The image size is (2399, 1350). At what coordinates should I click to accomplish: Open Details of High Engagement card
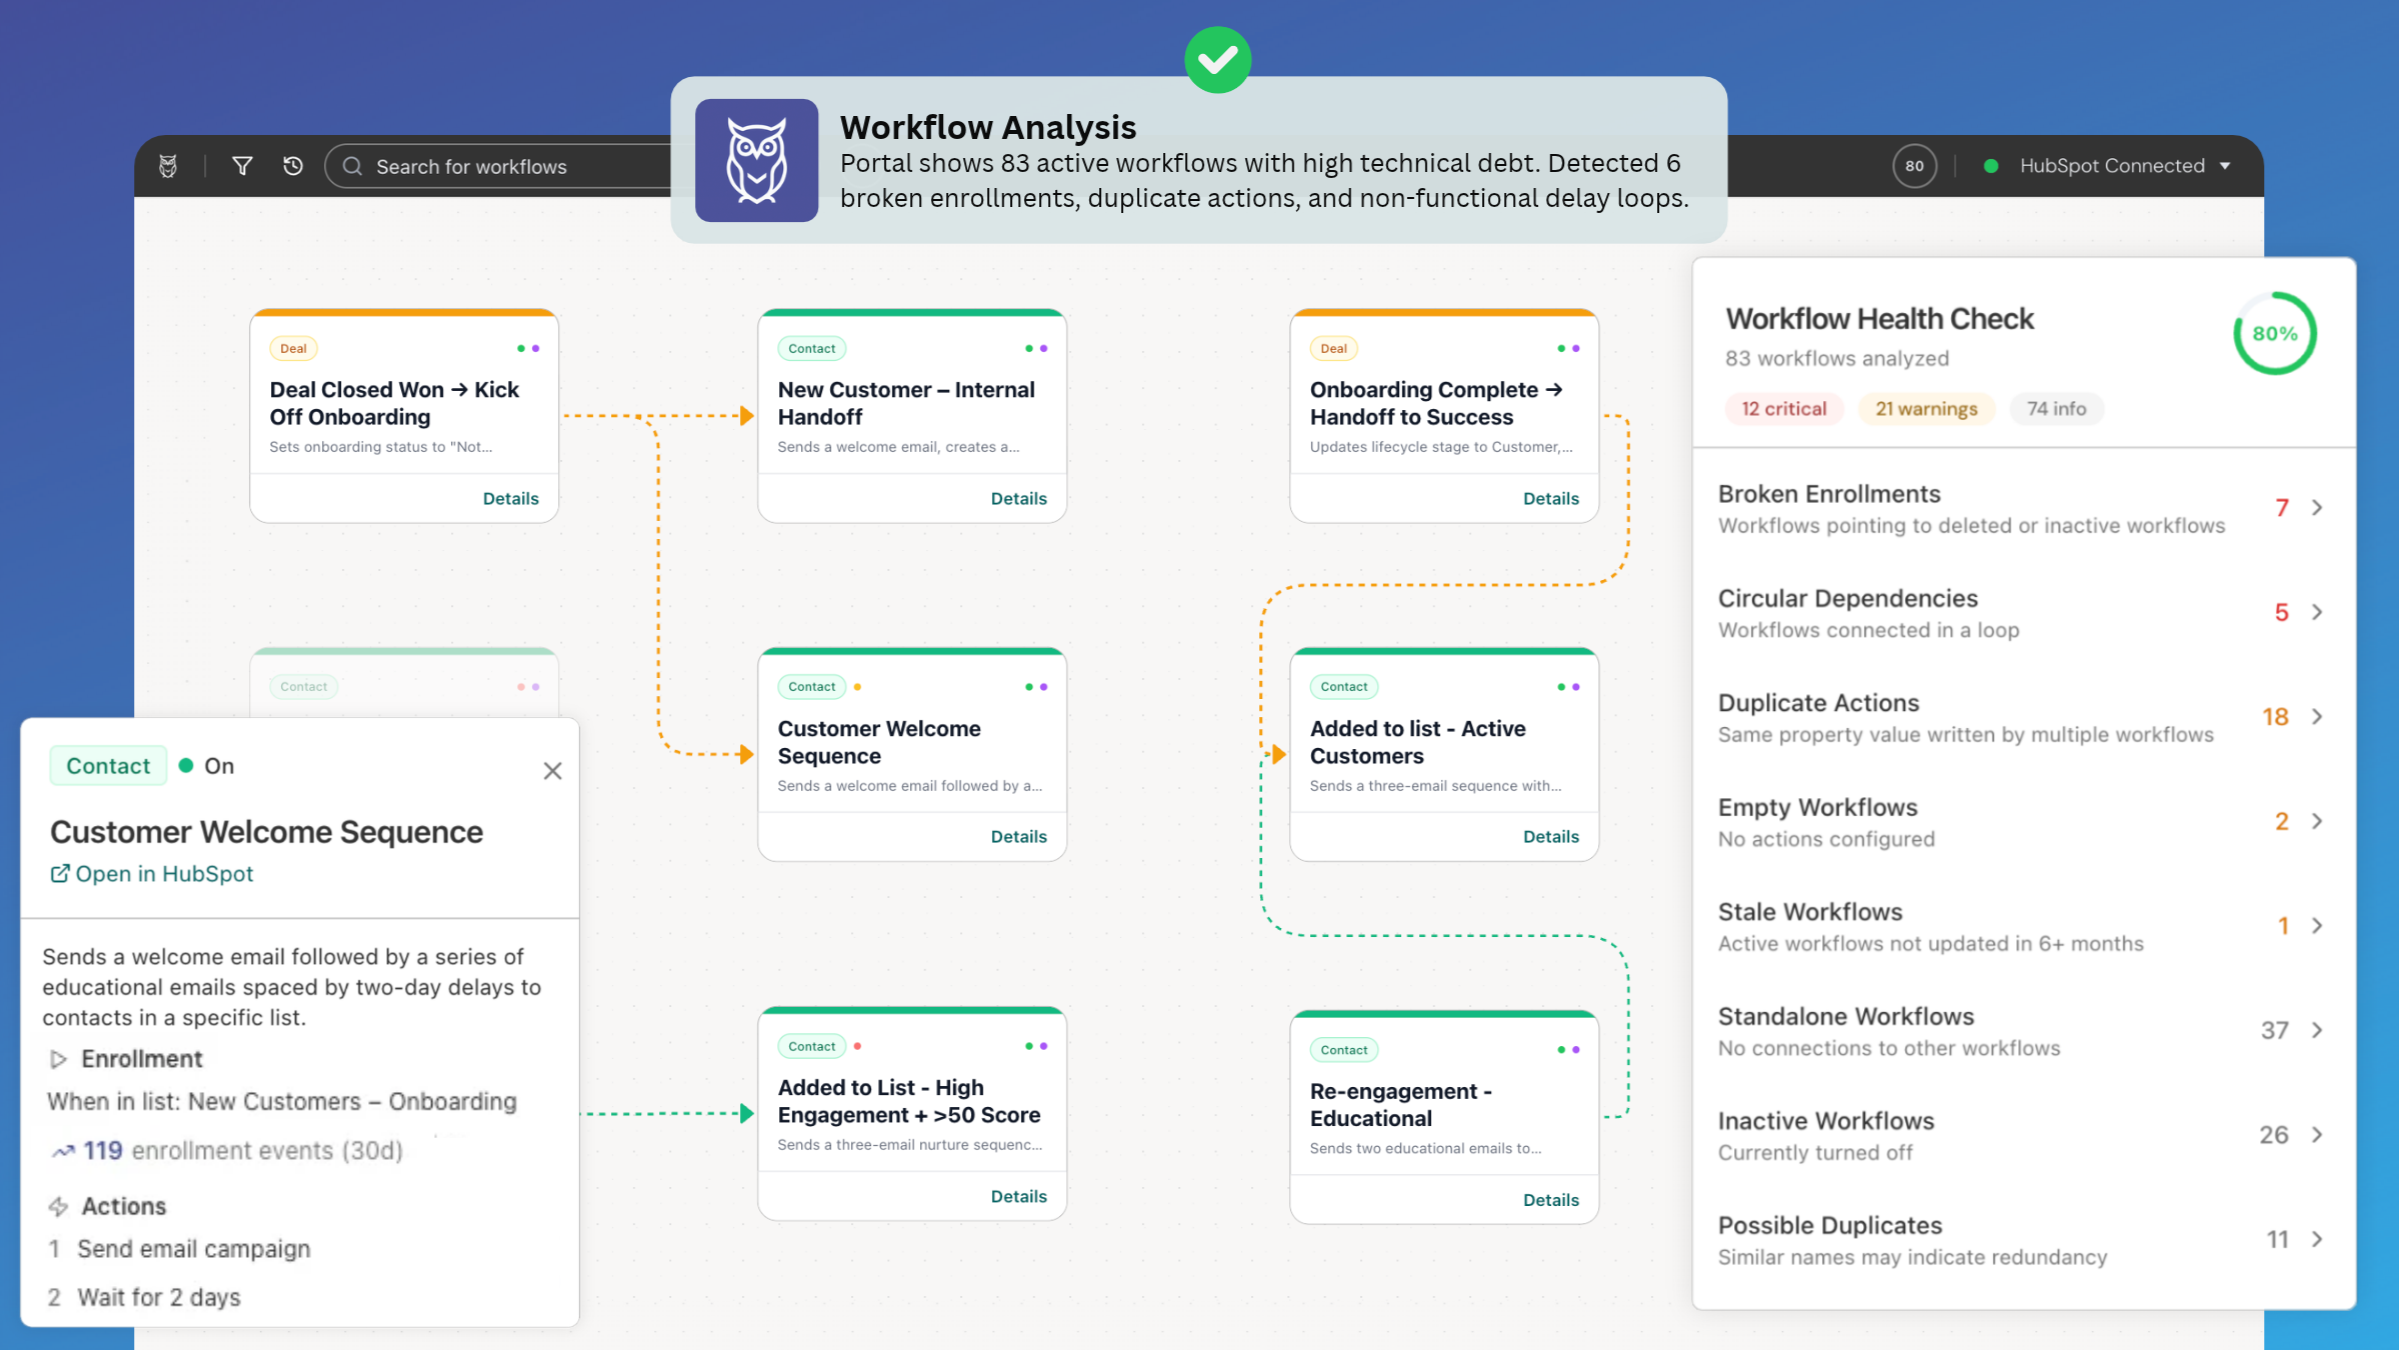(x=1018, y=1196)
